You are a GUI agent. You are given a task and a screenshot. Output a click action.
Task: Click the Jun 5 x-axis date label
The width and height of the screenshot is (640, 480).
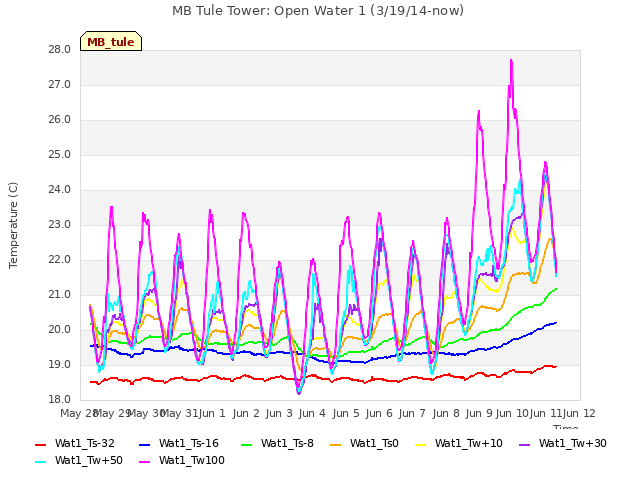click(x=346, y=413)
